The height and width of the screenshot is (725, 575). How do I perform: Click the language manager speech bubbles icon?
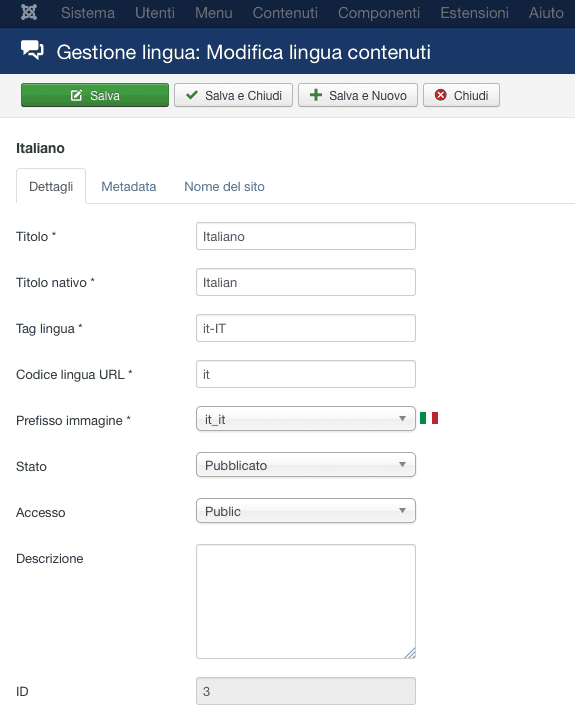click(32, 50)
